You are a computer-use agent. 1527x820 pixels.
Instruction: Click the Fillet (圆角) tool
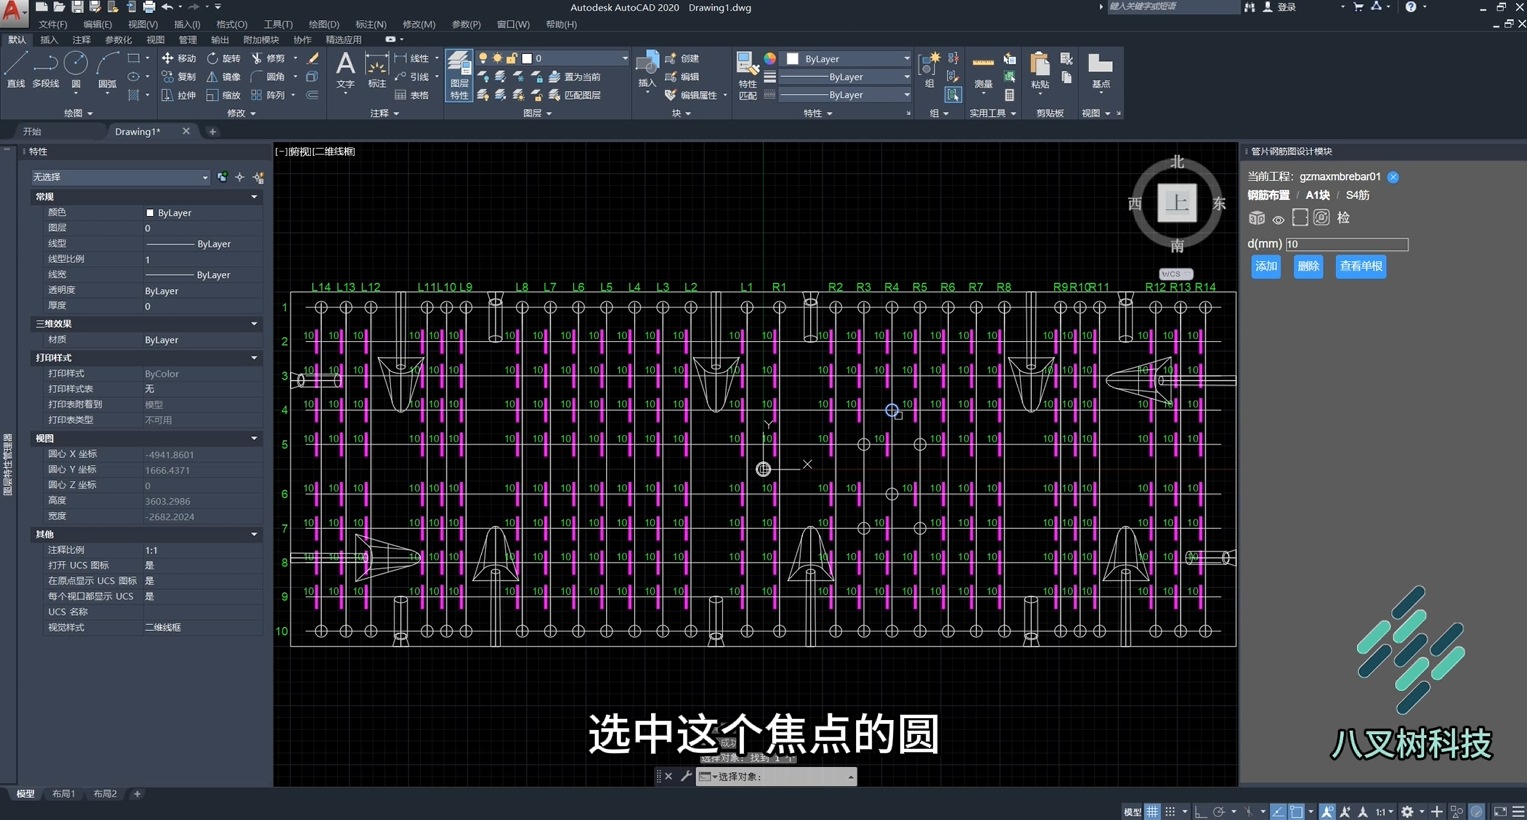(x=268, y=77)
